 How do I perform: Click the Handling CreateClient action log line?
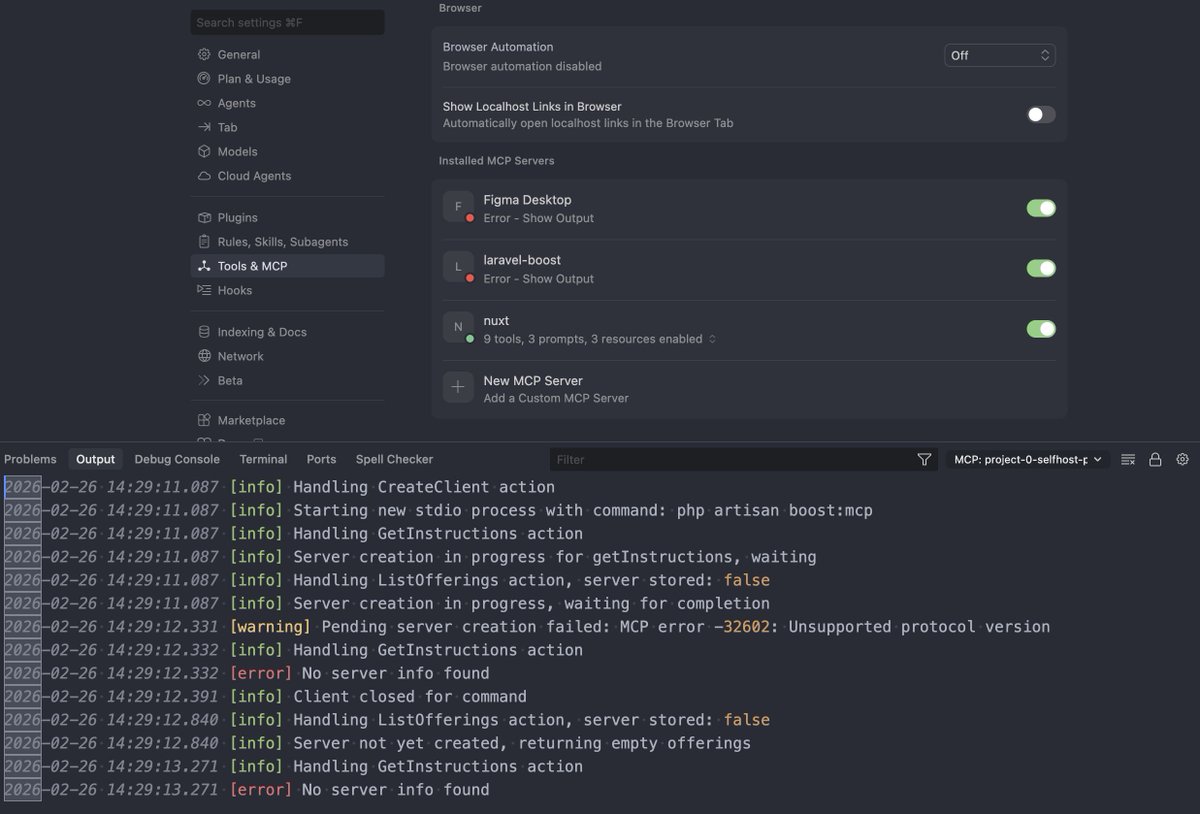point(279,488)
